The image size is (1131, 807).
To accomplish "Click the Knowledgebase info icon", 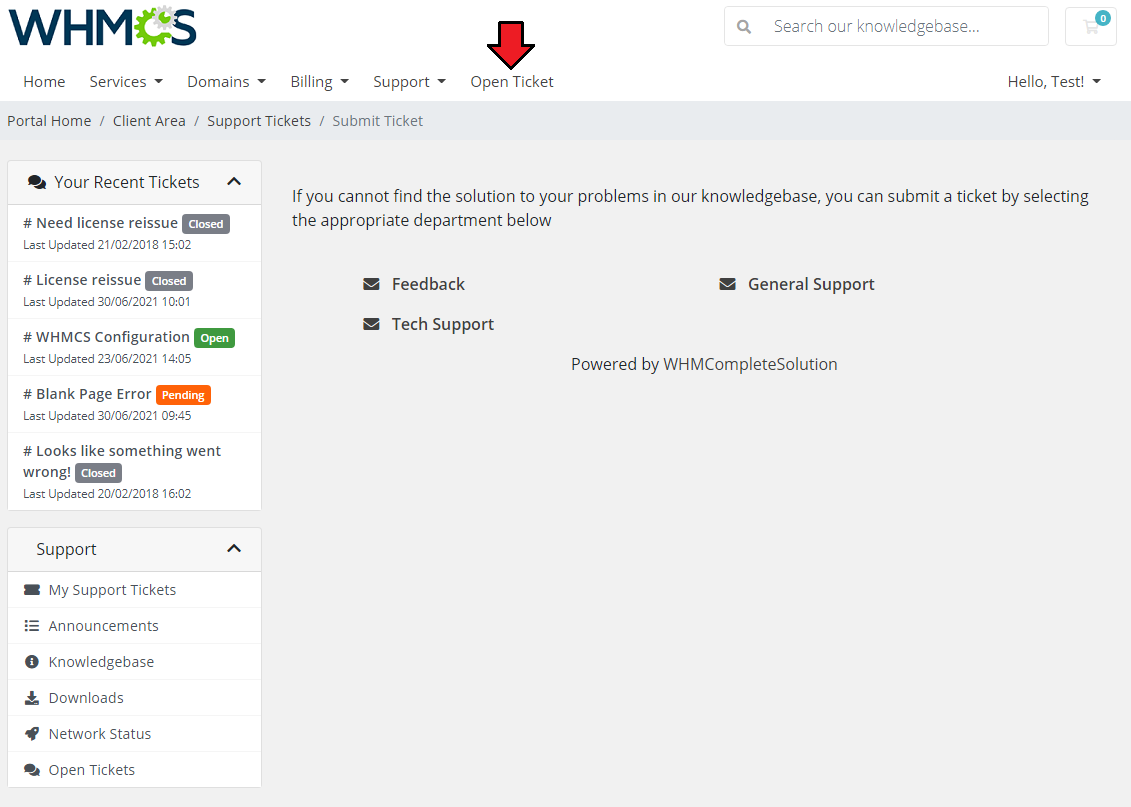I will click(x=32, y=662).
